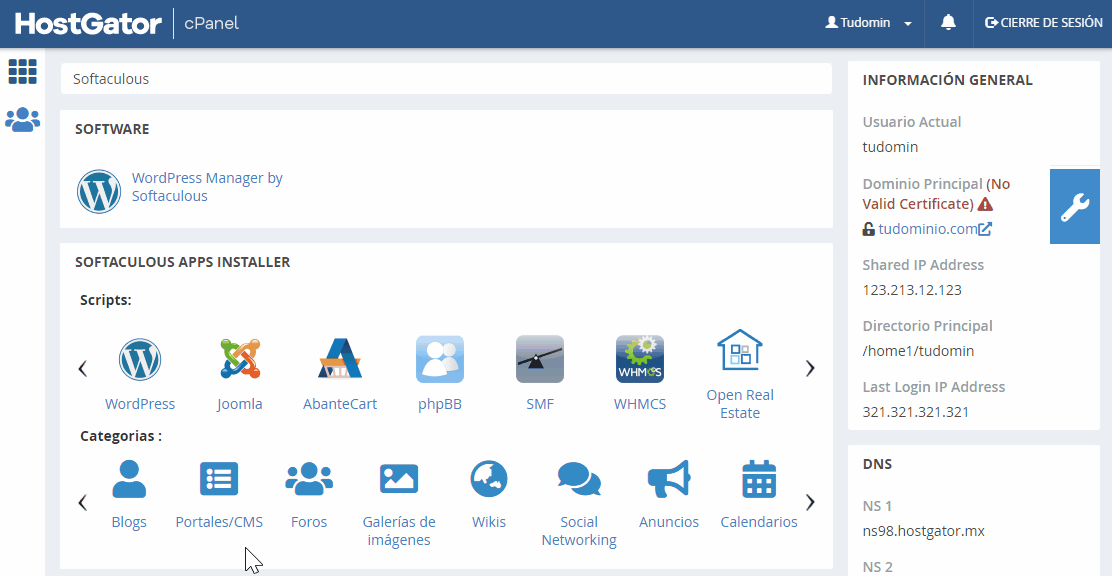The height and width of the screenshot is (576, 1112).
Task: Select the Joomla script icon
Action: tap(240, 360)
